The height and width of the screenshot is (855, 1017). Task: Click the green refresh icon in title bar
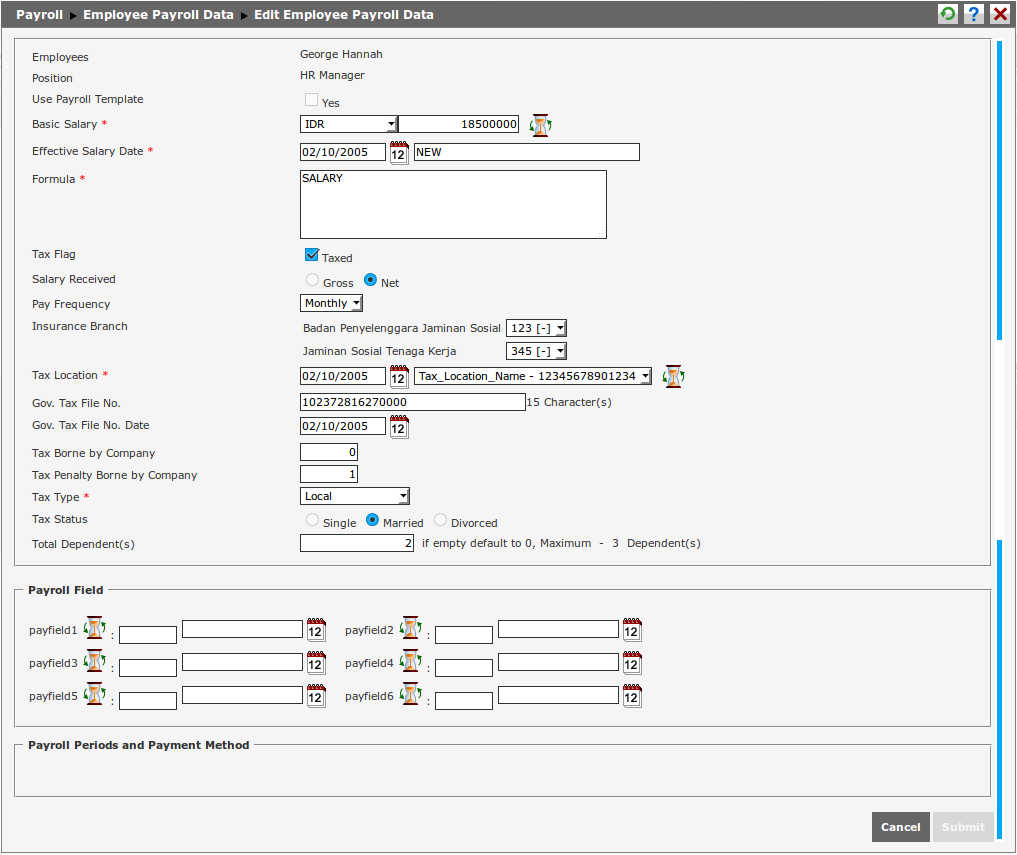coord(948,14)
